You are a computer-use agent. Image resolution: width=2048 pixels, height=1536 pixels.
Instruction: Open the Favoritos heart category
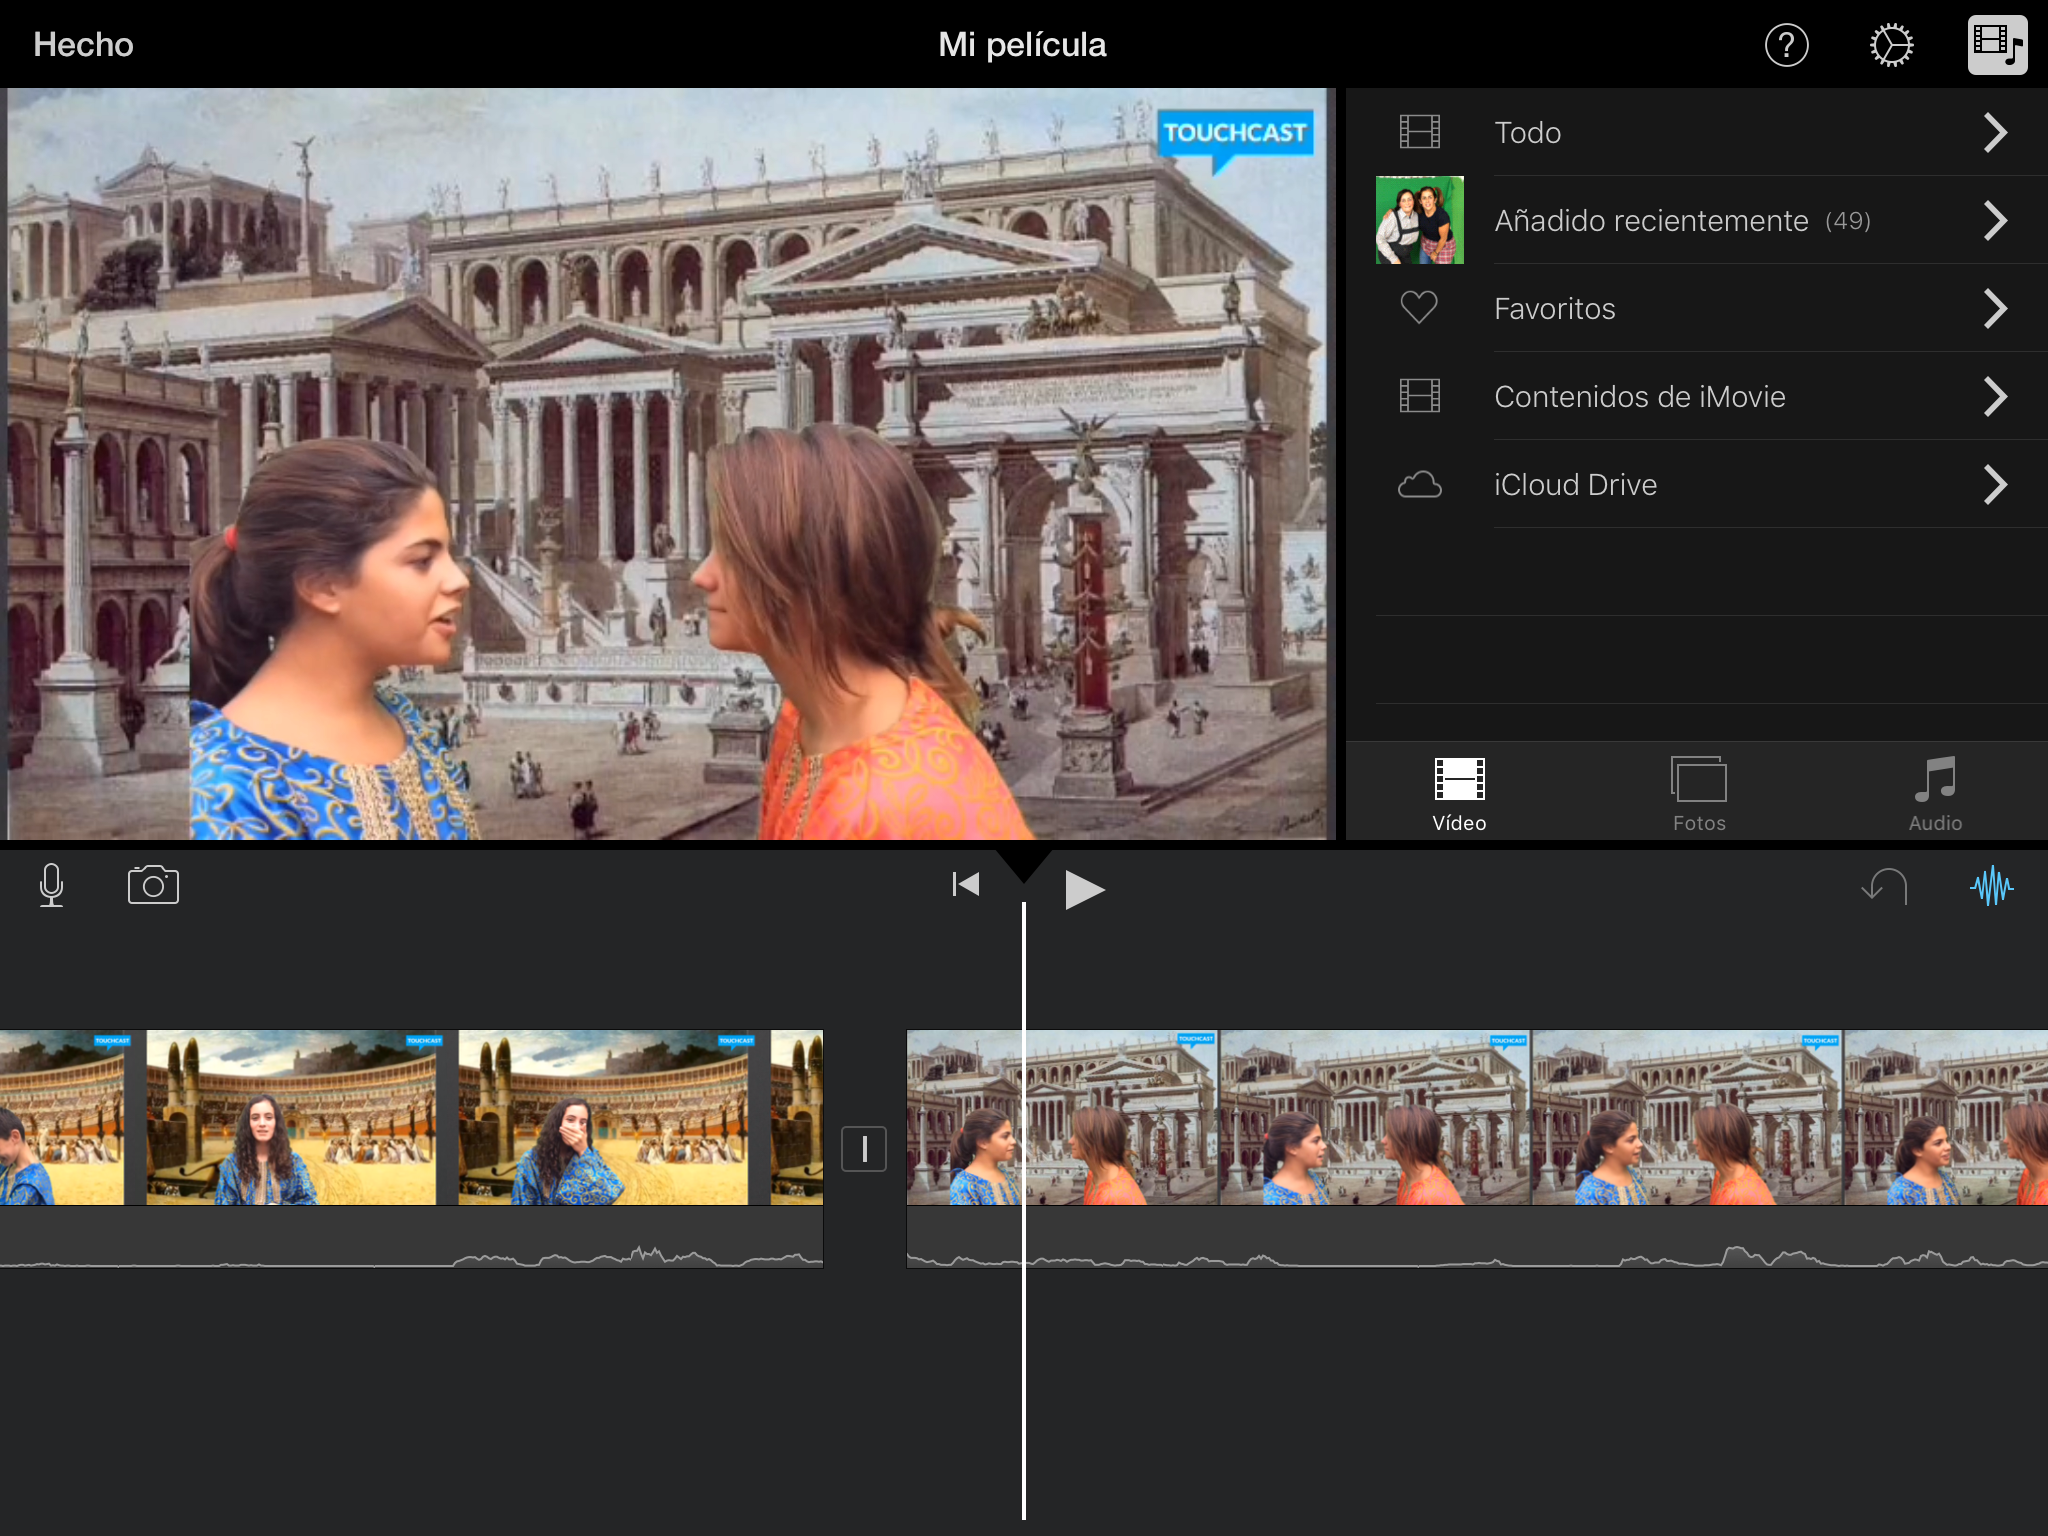click(x=1419, y=308)
